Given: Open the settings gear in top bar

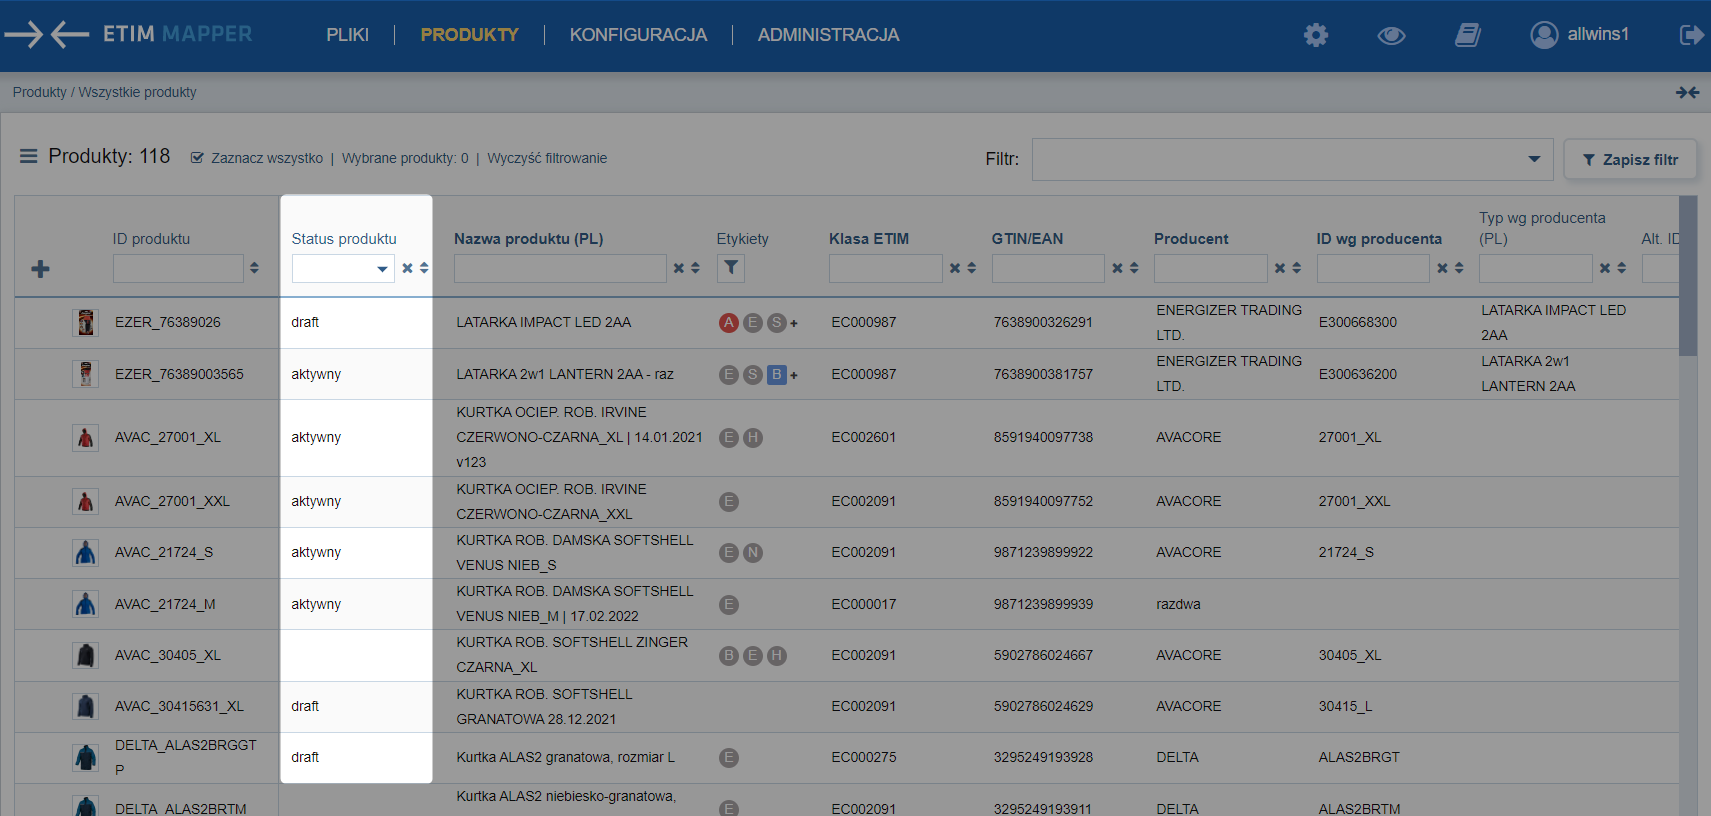Looking at the screenshot, I should 1316,35.
